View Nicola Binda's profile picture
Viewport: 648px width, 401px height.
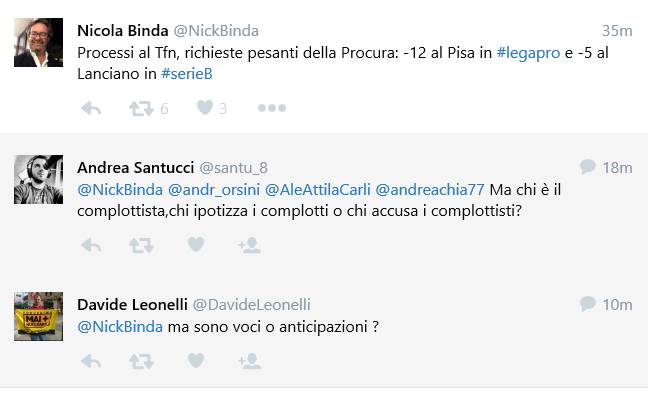coord(38,42)
